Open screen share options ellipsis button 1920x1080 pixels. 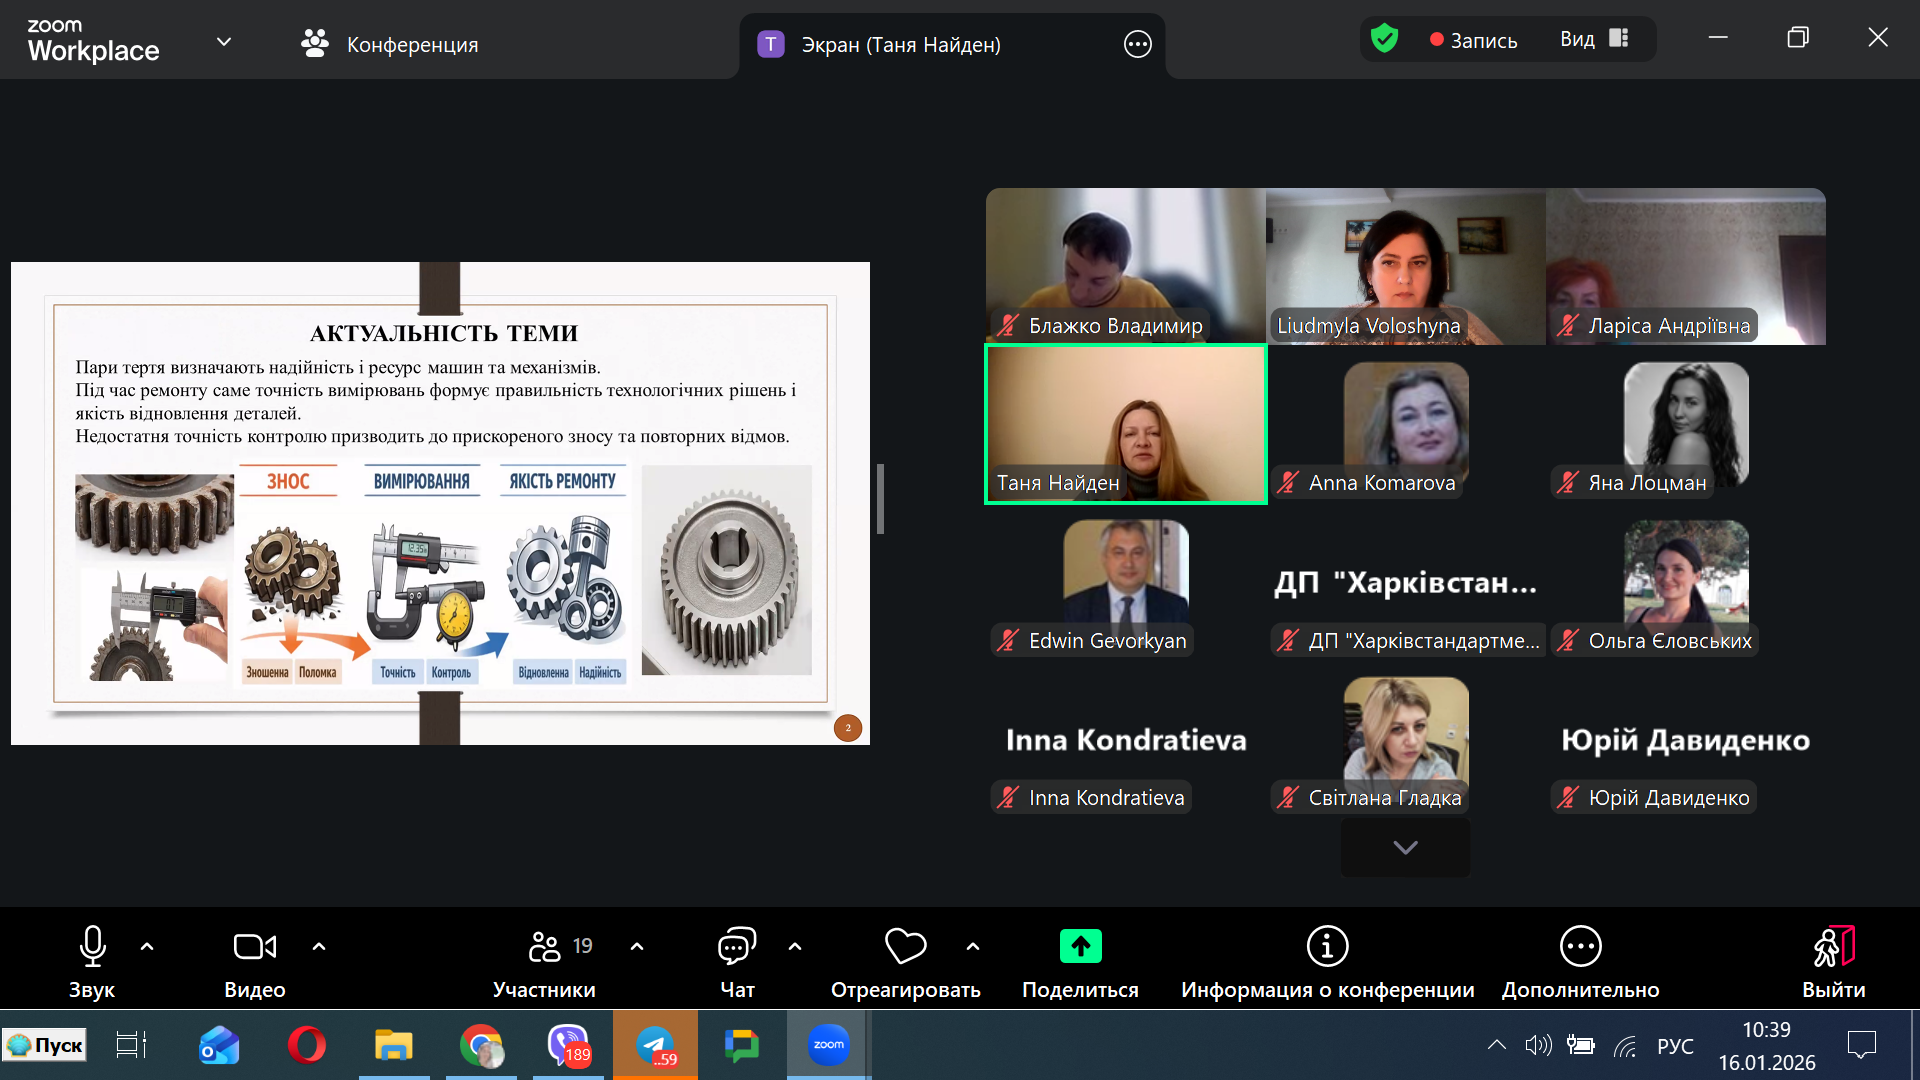click(1137, 44)
